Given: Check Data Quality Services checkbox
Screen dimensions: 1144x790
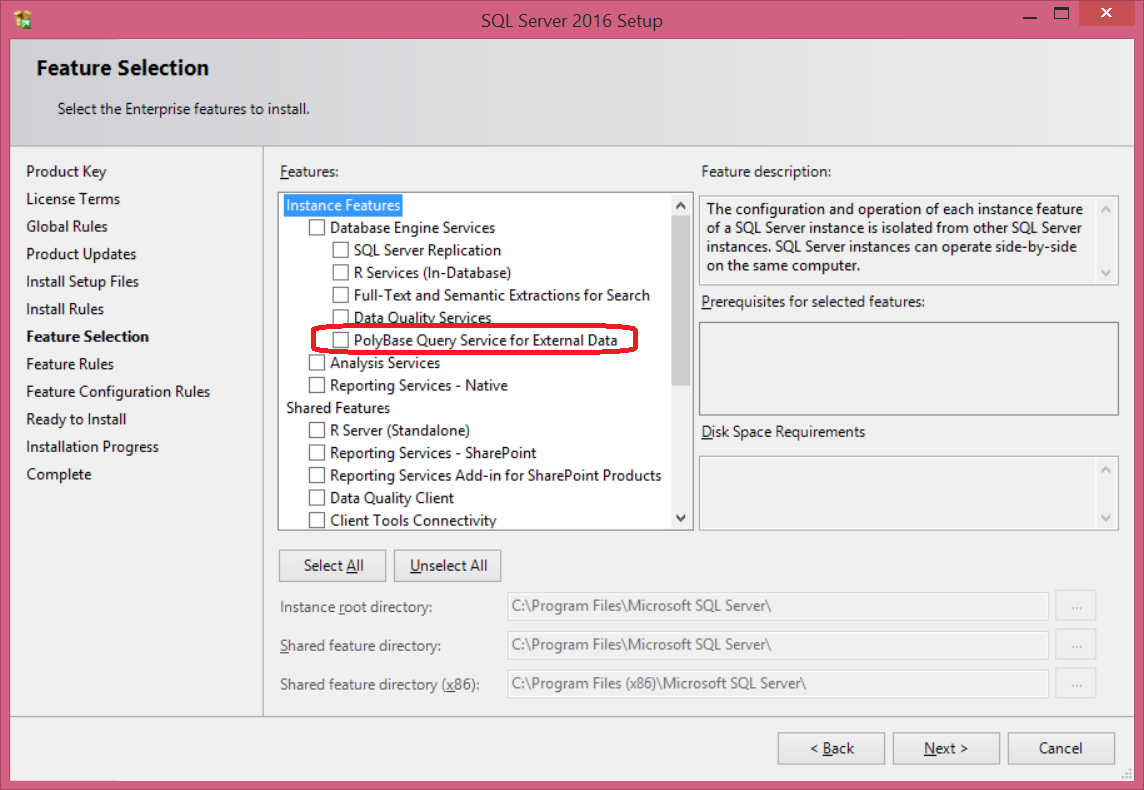Looking at the screenshot, I should point(340,317).
